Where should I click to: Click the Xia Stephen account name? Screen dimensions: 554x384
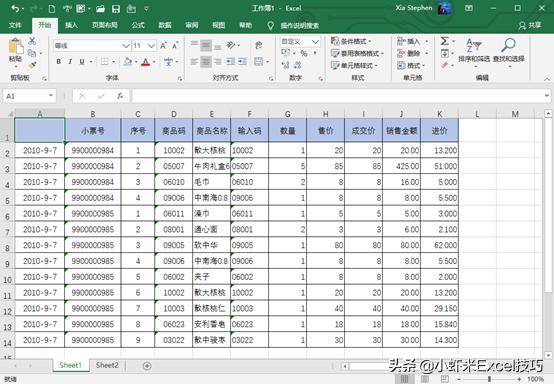413,8
